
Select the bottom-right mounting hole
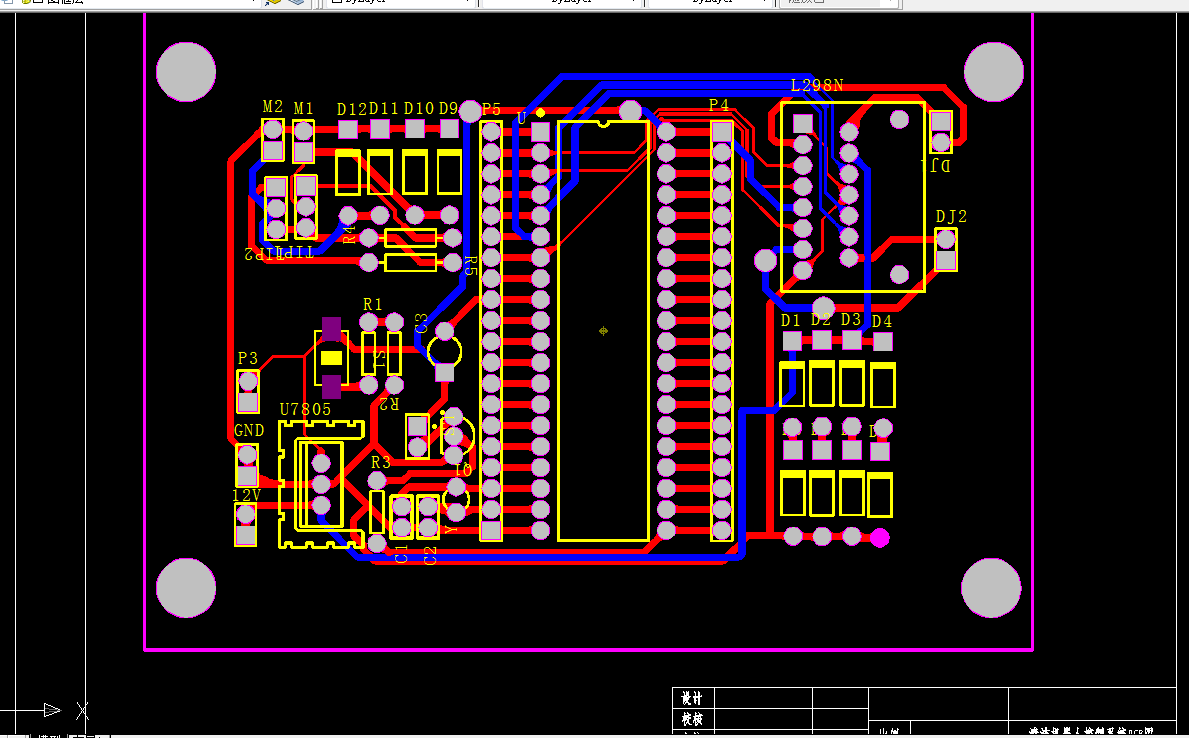[x=991, y=588]
